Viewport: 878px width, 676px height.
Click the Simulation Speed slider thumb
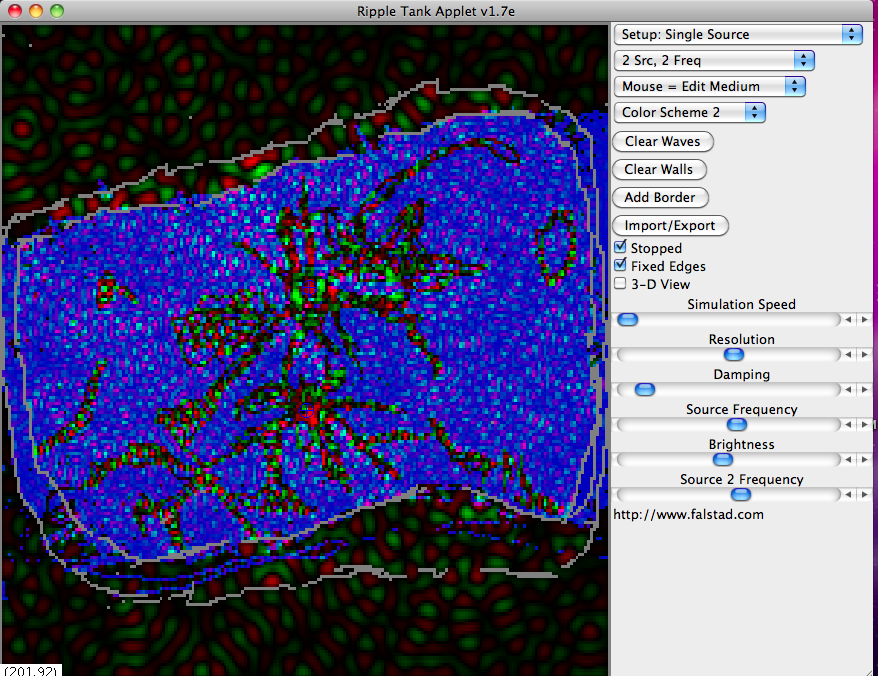tap(628, 319)
